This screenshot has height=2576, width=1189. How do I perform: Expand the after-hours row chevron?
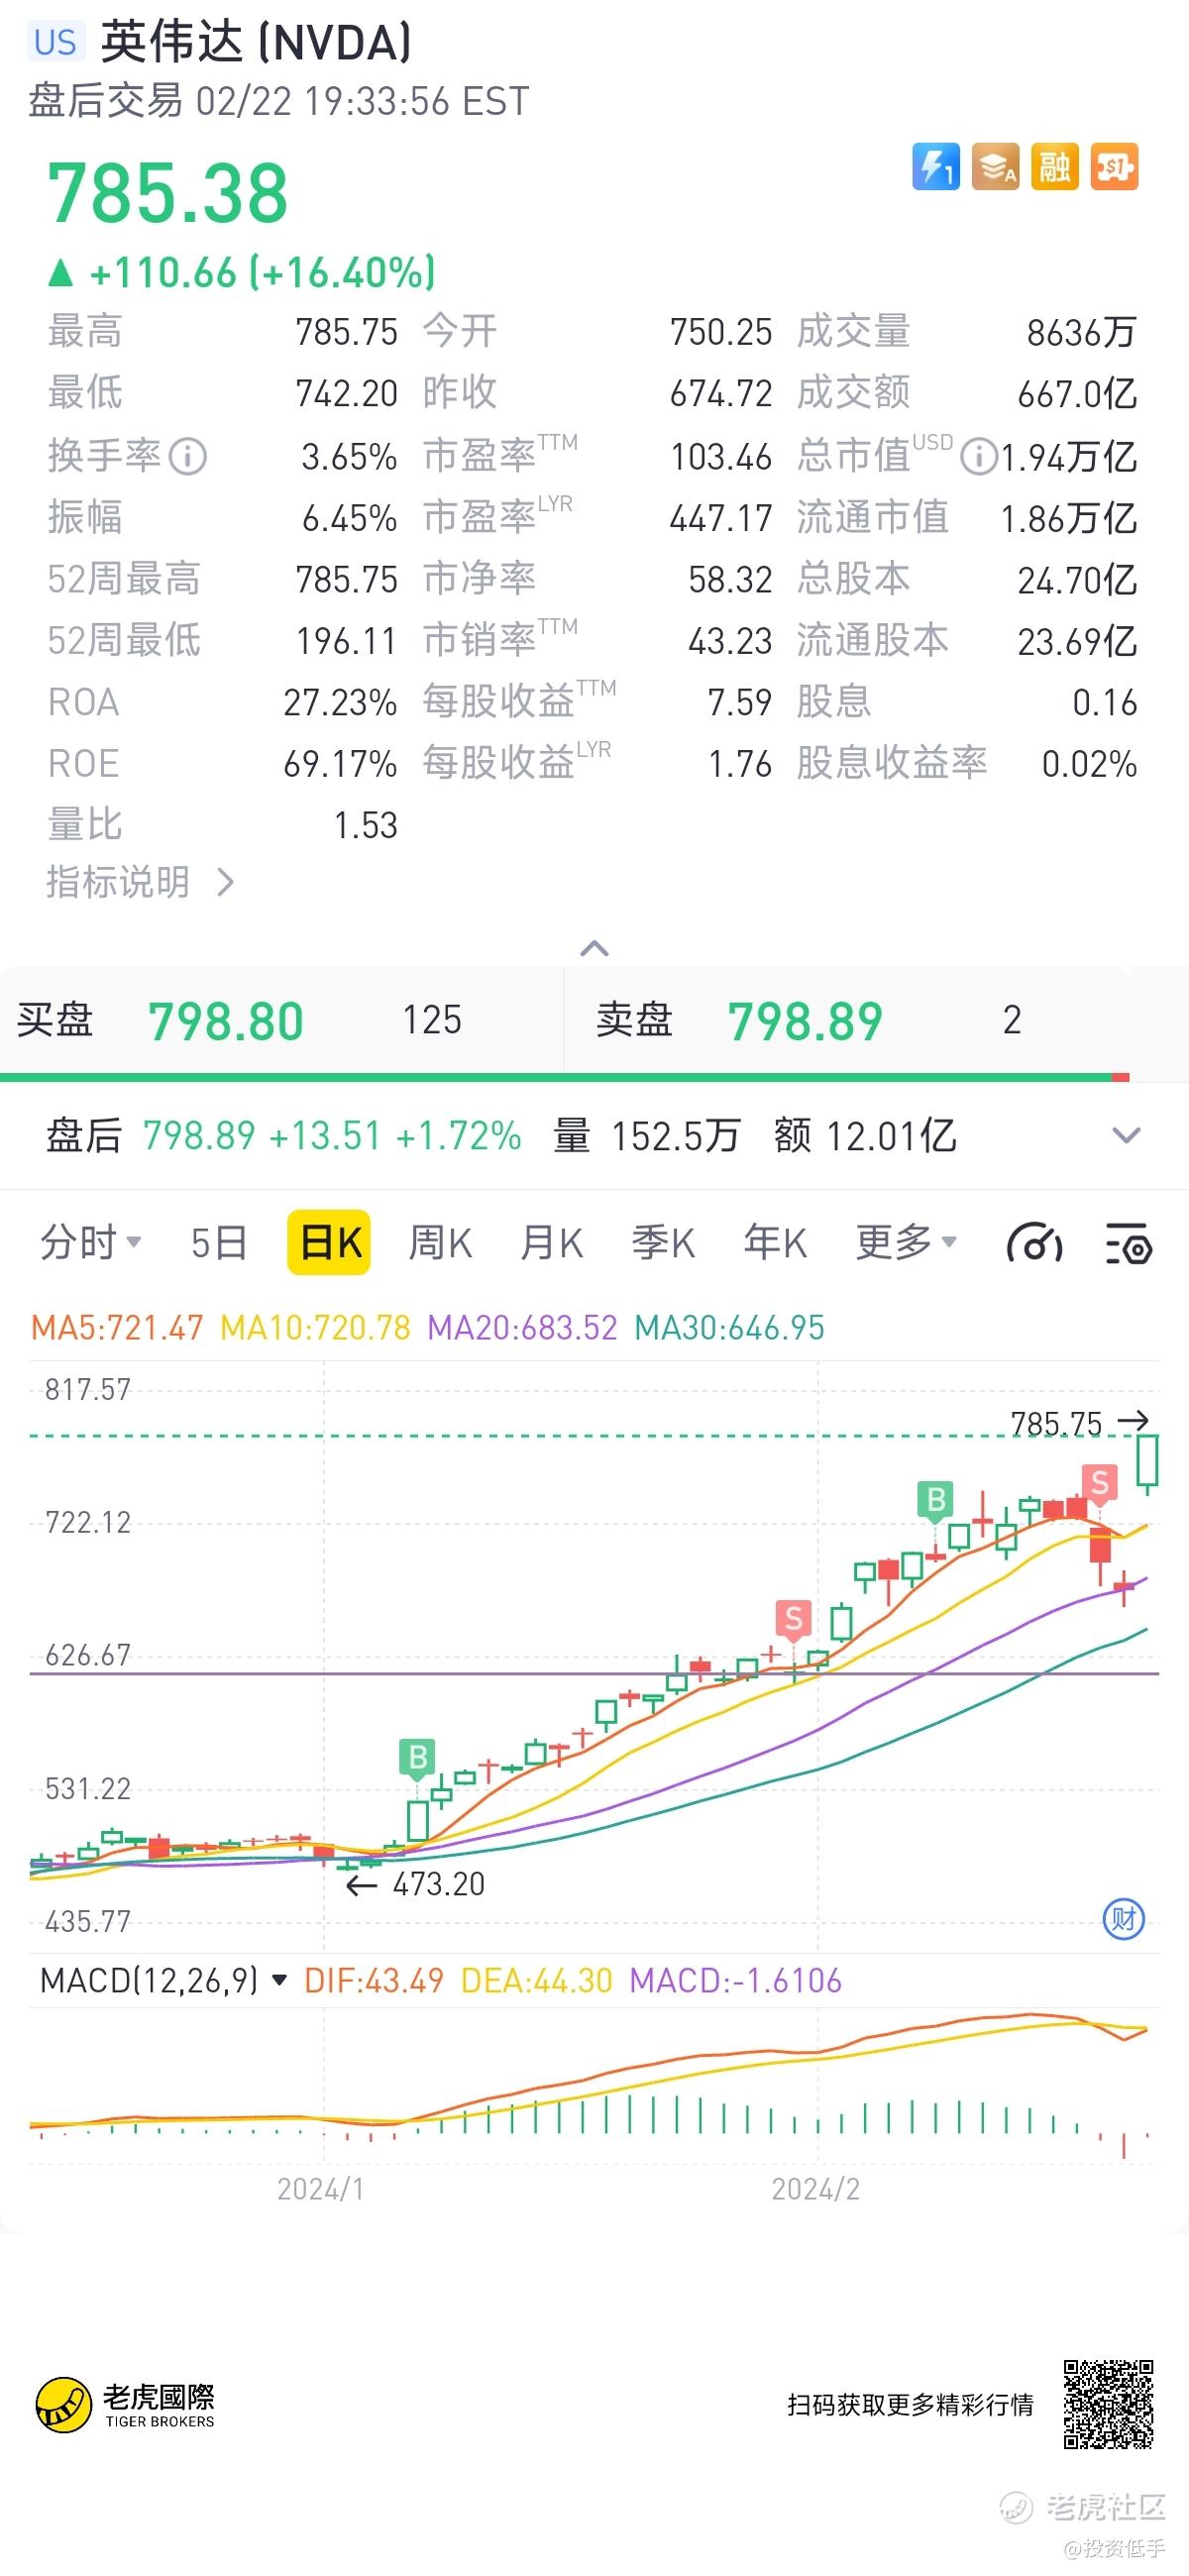coord(1126,1136)
